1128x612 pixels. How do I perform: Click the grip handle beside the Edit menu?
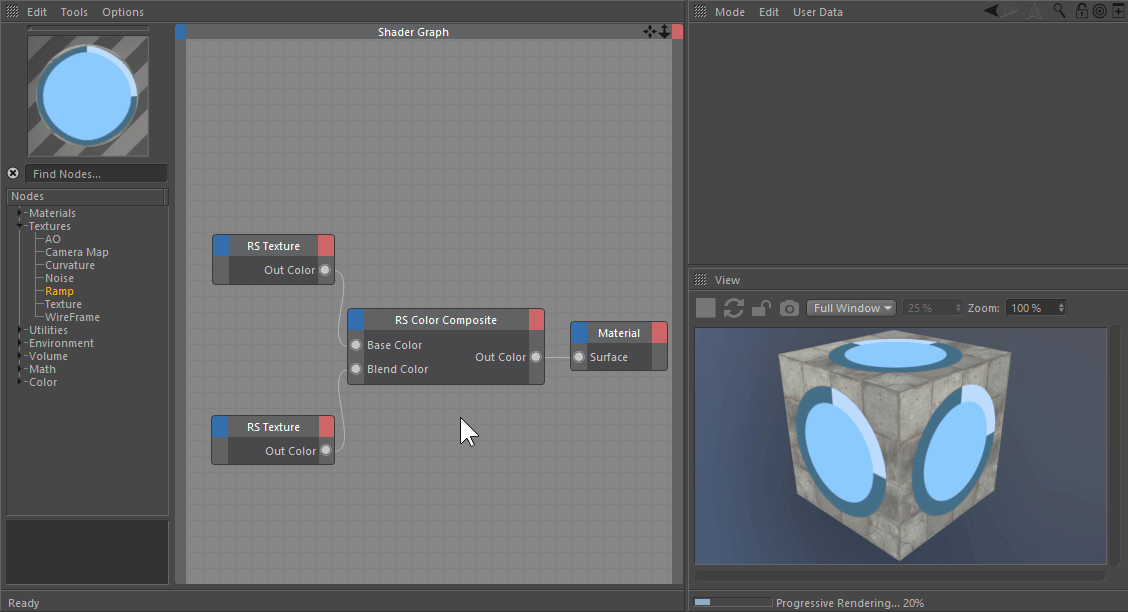pyautogui.click(x=12, y=12)
